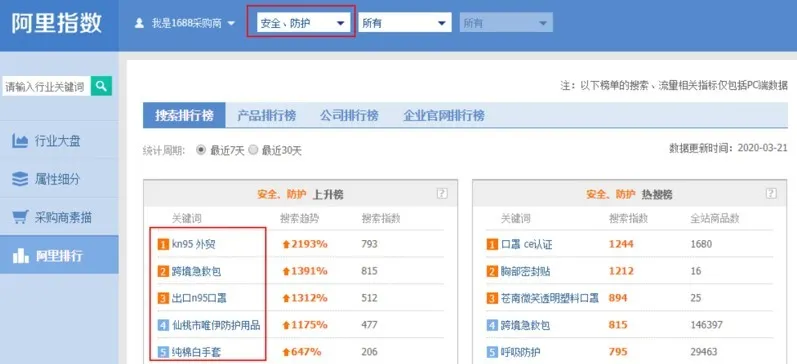Open the disabled third 所有 dropdown
This screenshot has width=797, height=364.
click(x=506, y=23)
